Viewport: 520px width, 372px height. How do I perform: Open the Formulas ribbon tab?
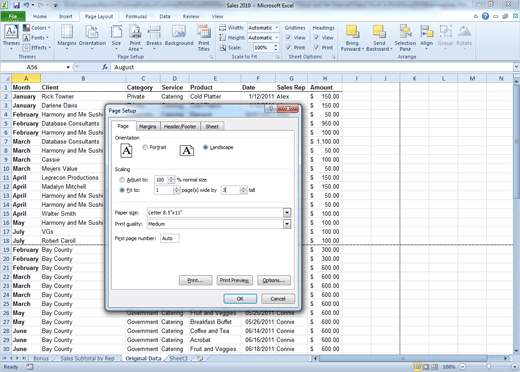(136, 16)
